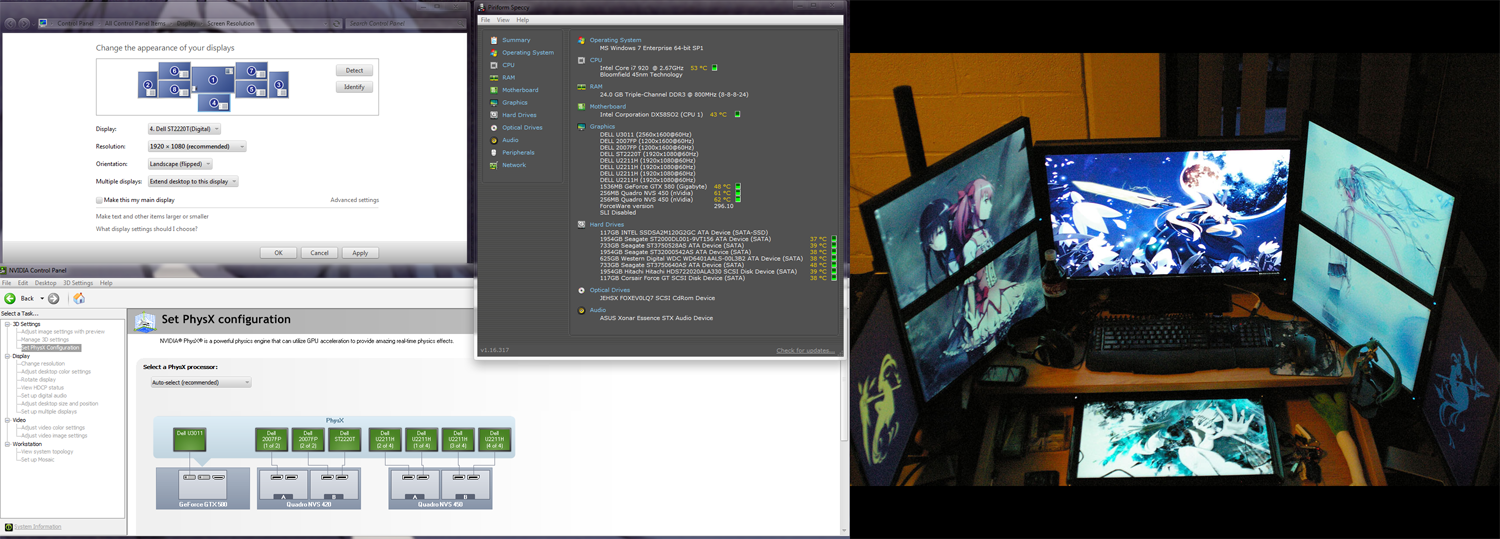Open PhysX processor Auto-select dropdown
The width and height of the screenshot is (1500, 539).
click(200, 382)
